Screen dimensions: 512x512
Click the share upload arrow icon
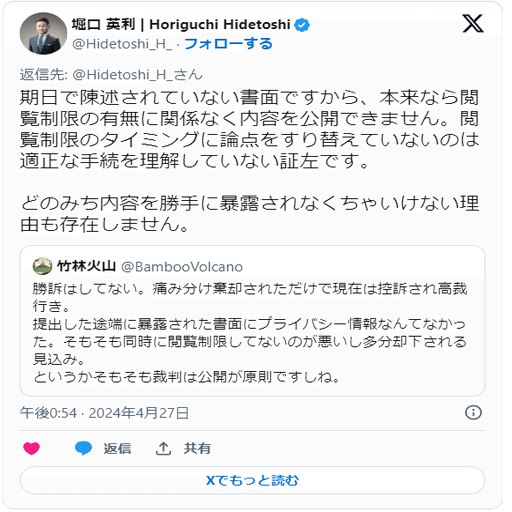(163, 448)
